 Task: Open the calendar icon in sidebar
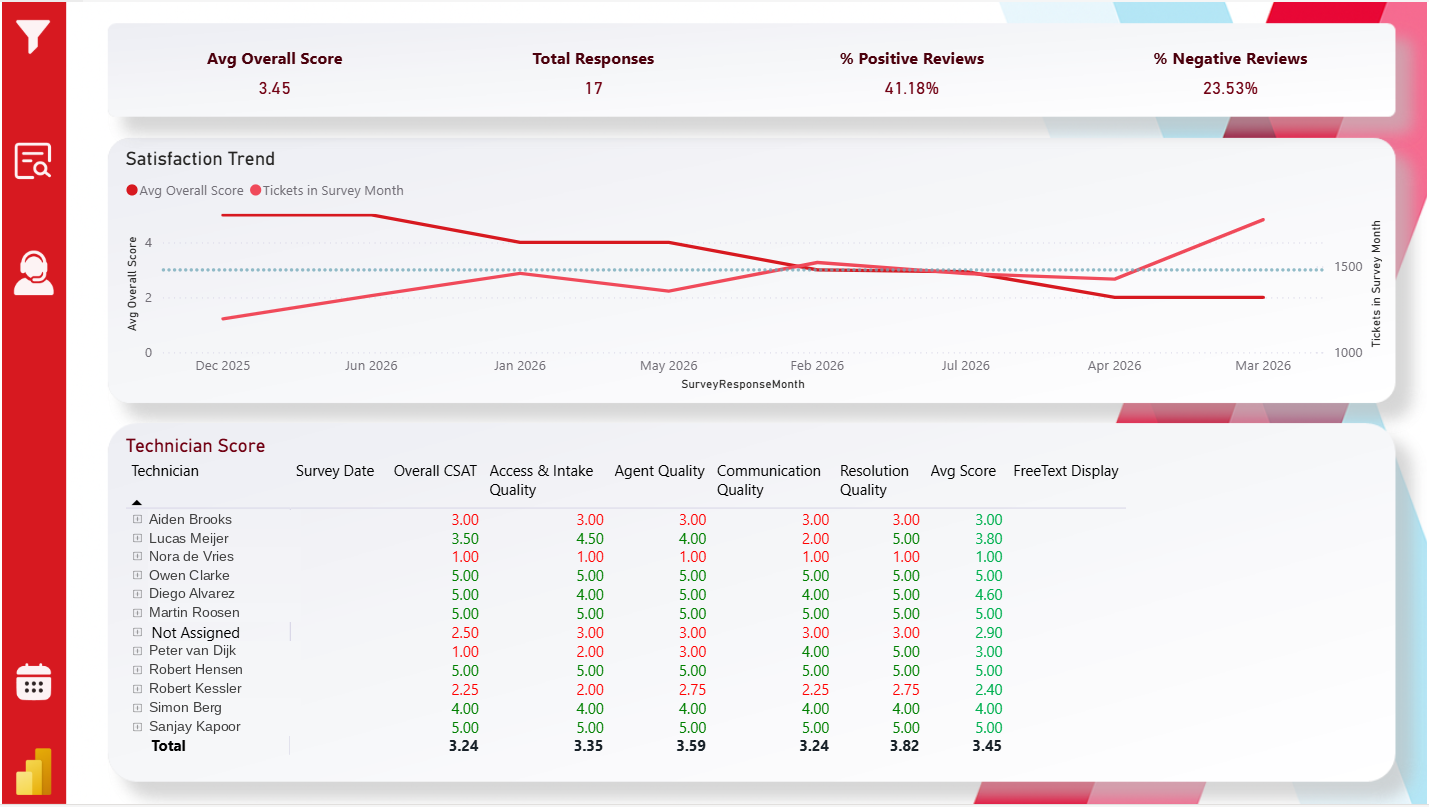[x=33, y=681]
